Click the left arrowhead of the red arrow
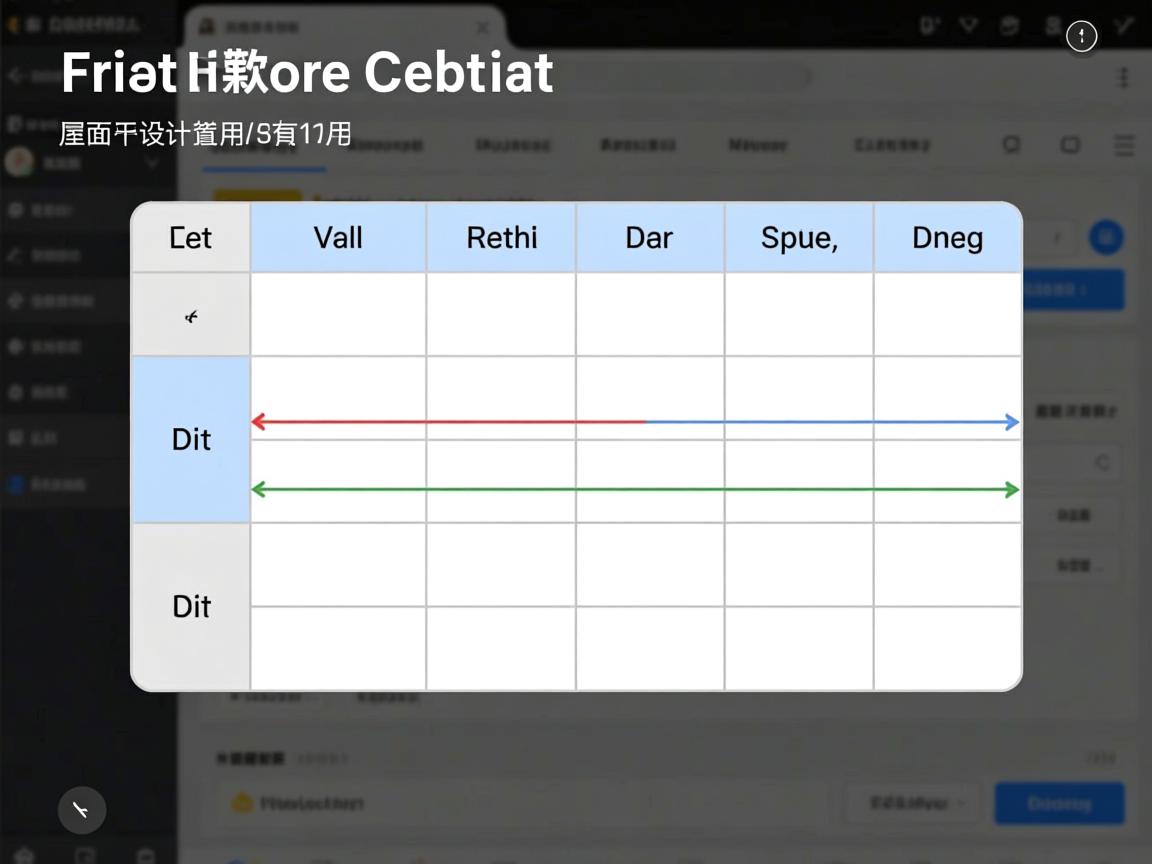This screenshot has height=864, width=1152. pyautogui.click(x=257, y=422)
